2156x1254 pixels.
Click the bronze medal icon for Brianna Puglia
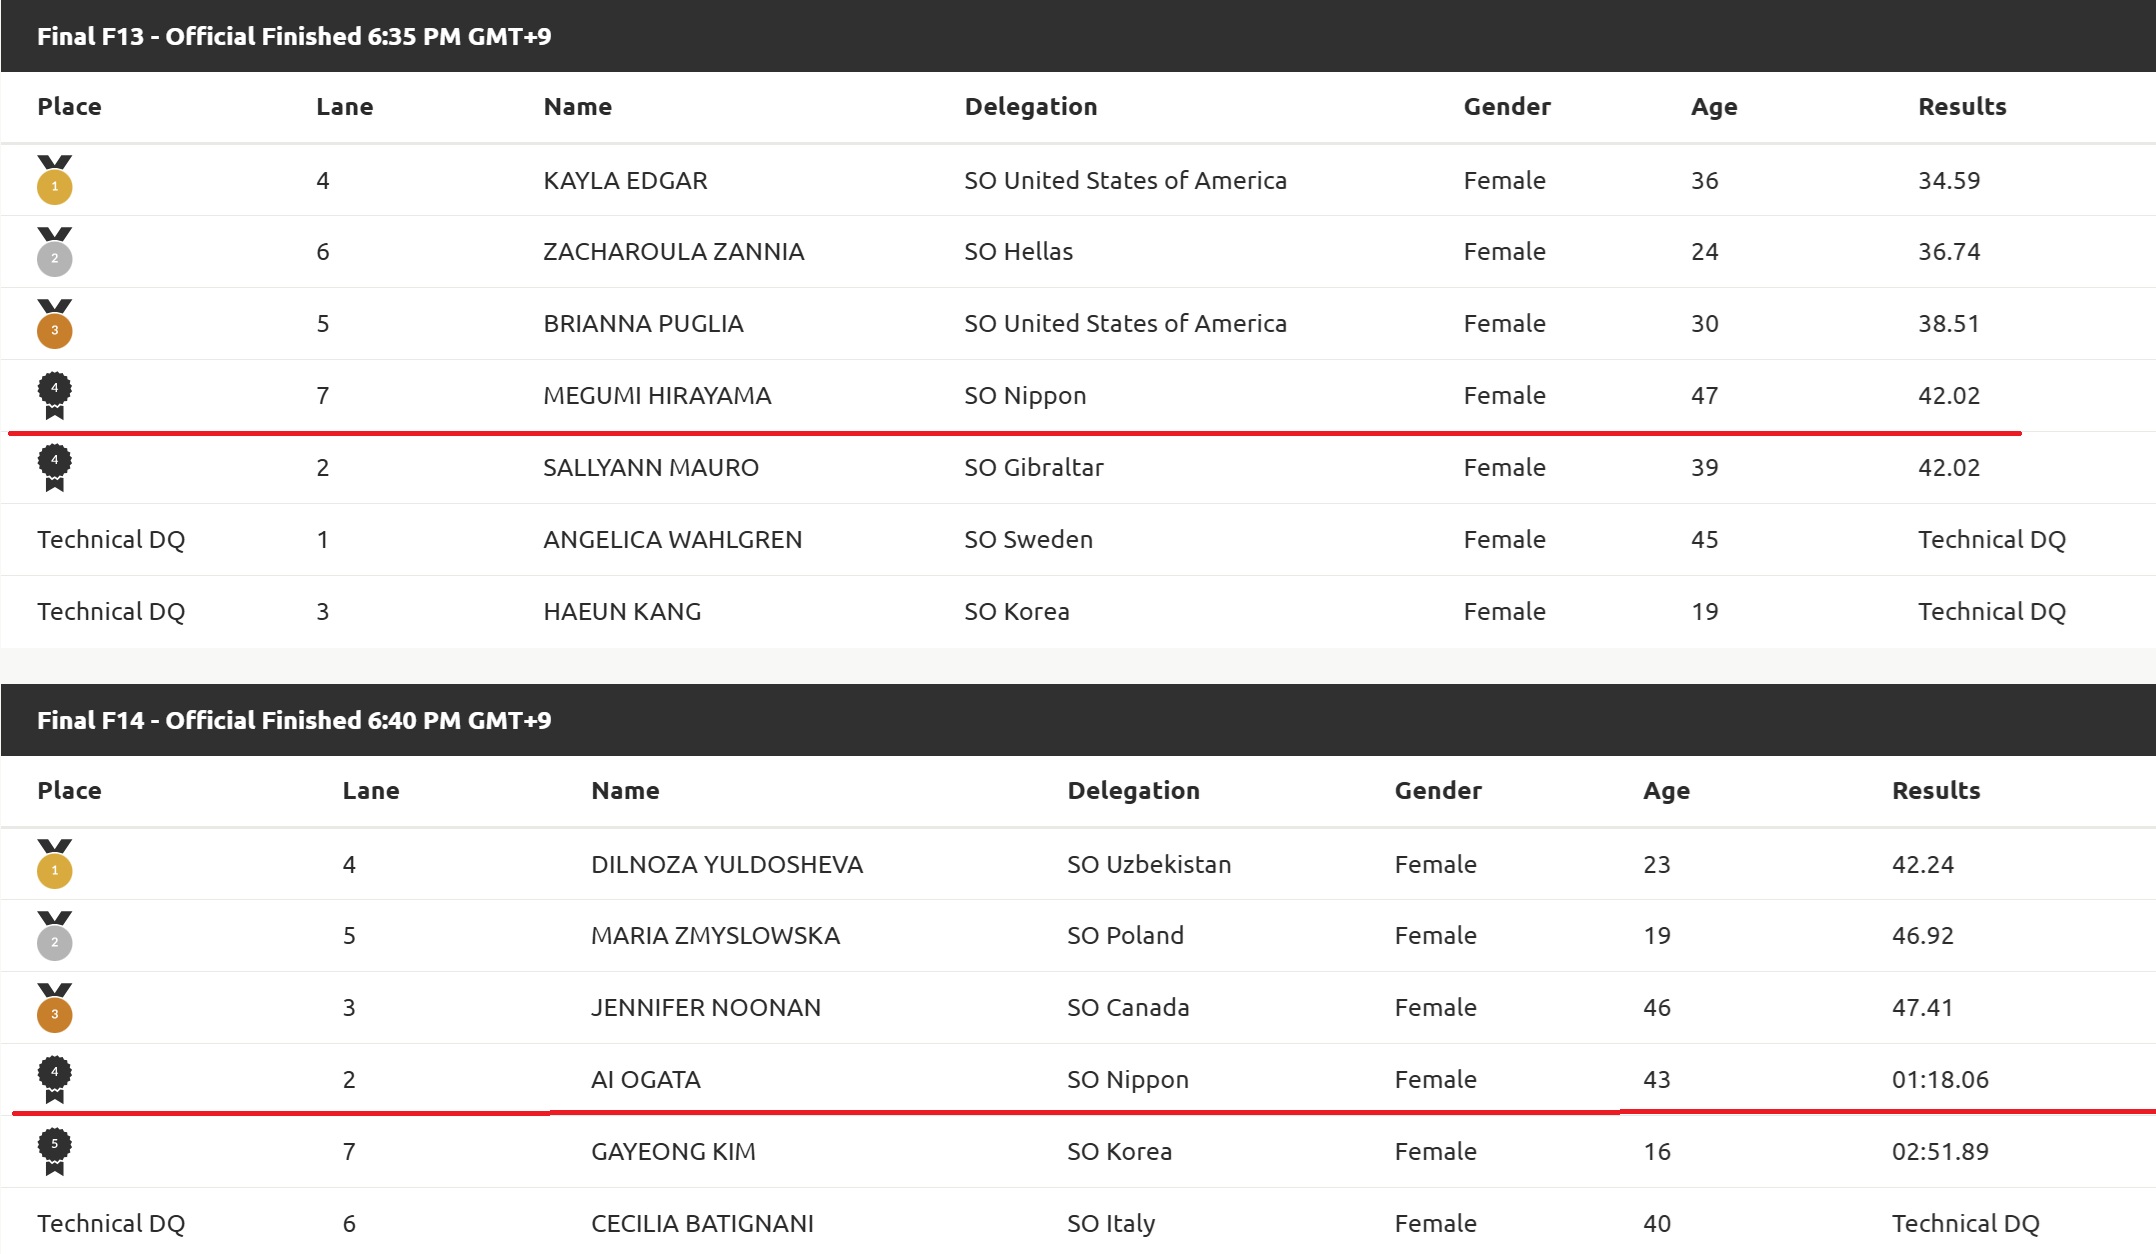click(55, 324)
